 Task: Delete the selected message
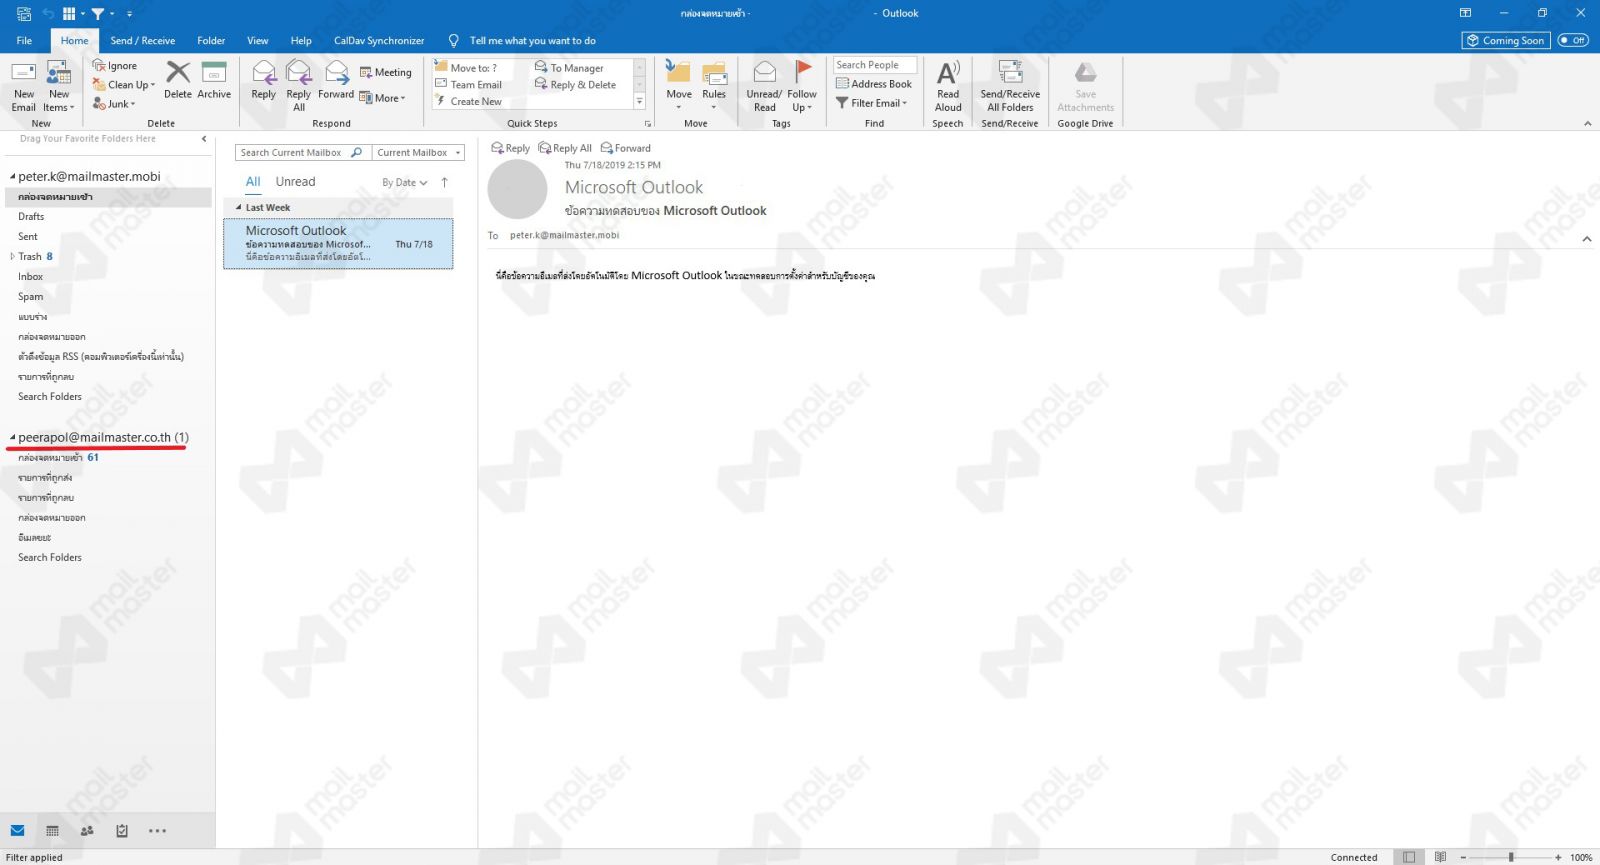click(178, 80)
